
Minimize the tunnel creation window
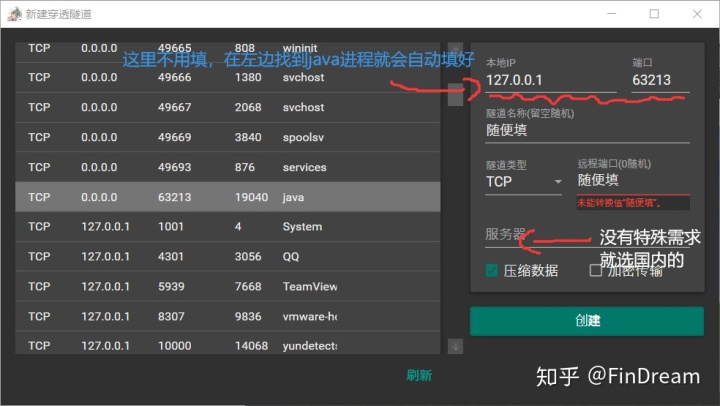click(607, 14)
